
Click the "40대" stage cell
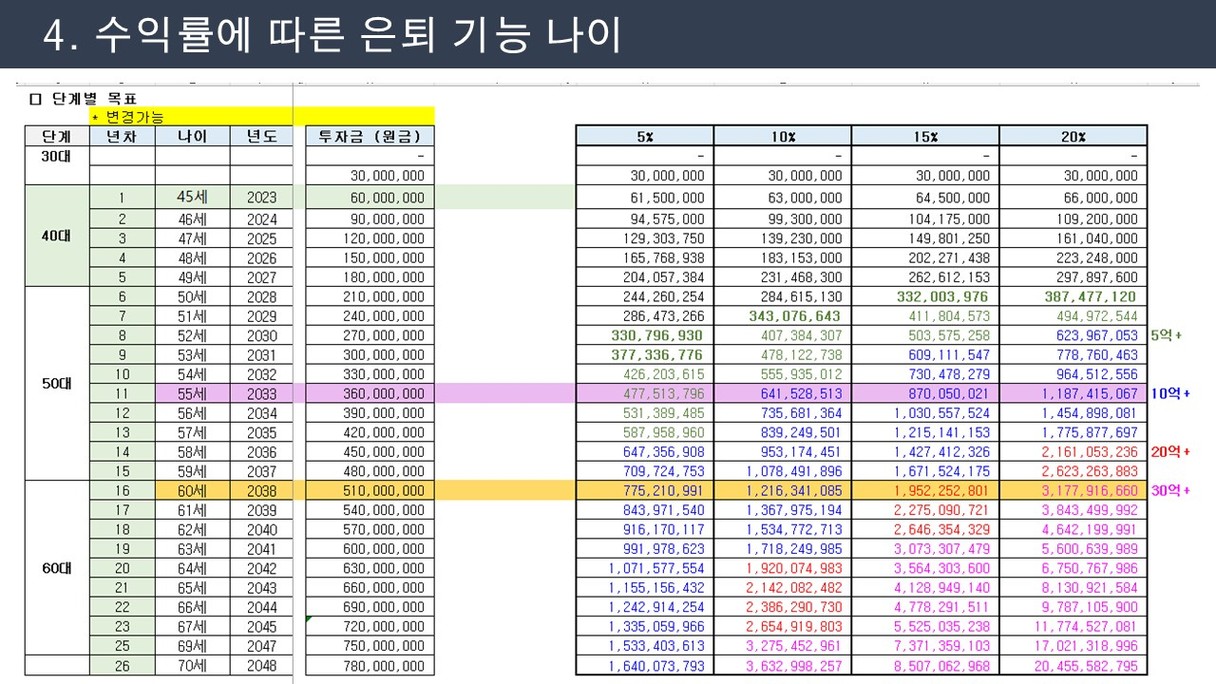pos(57,237)
